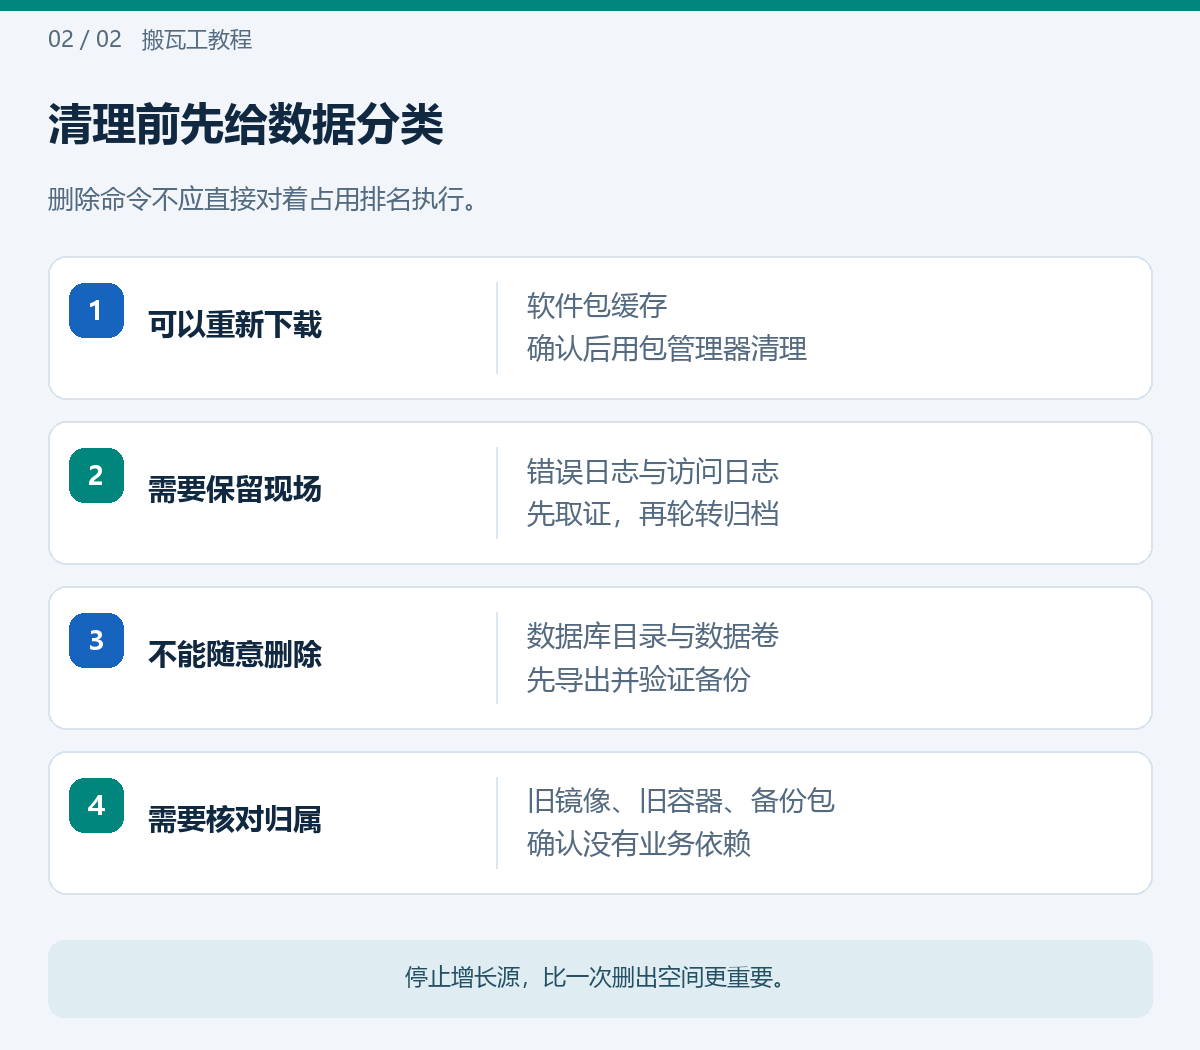The height and width of the screenshot is (1050, 1200).
Task: Click the green number 2 badge
Action: coord(96,475)
